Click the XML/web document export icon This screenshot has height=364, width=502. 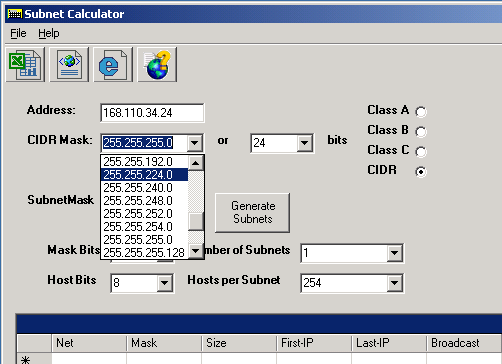click(69, 65)
